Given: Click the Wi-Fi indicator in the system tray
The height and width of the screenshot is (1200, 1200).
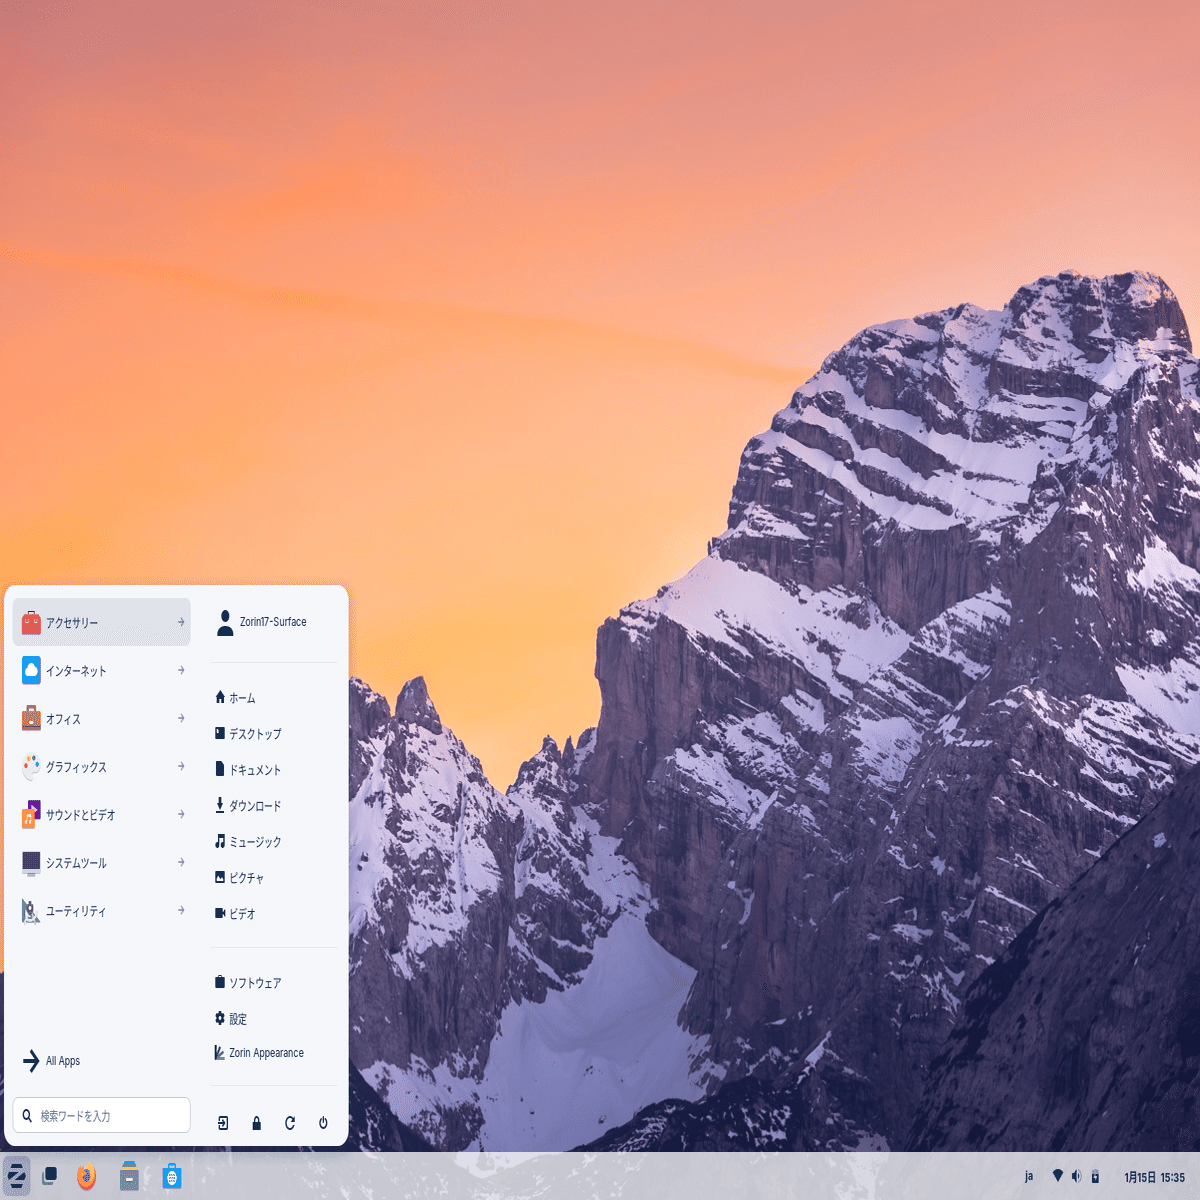Looking at the screenshot, I should [x=1057, y=1178].
